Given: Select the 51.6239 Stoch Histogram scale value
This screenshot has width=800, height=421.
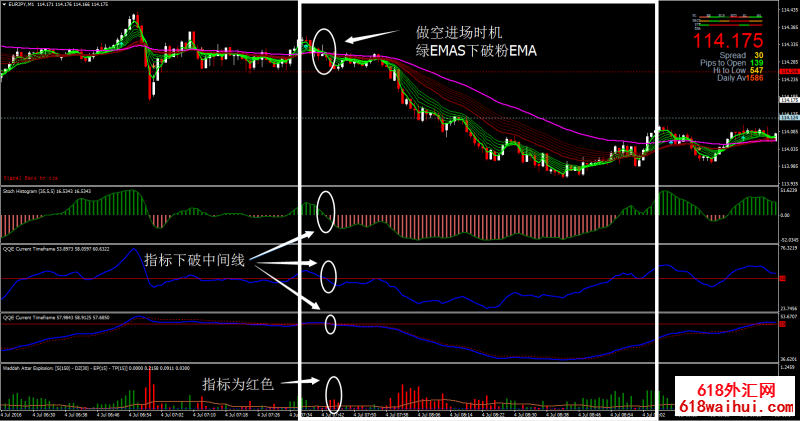Looking at the screenshot, I should tap(789, 190).
